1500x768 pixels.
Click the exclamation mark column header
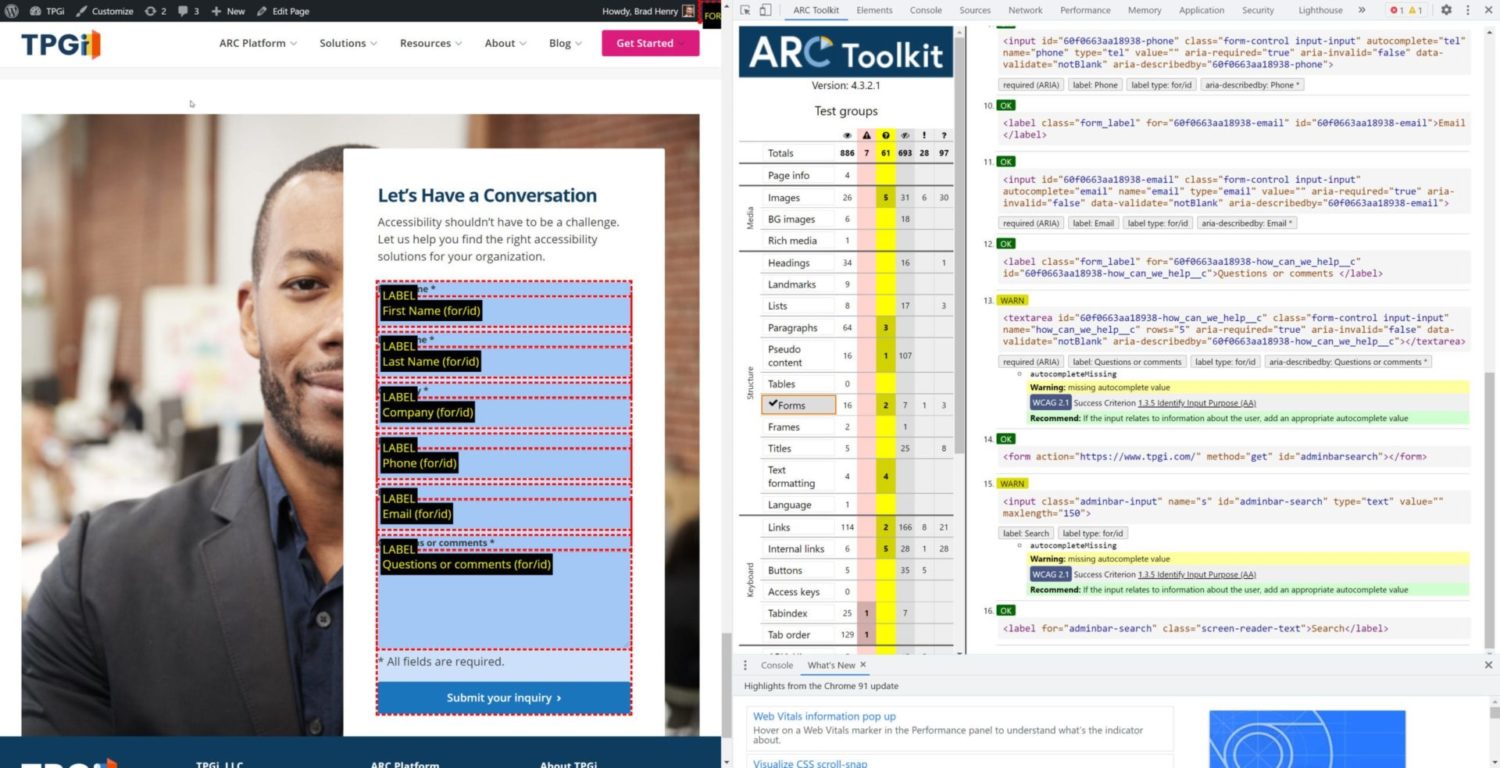pos(924,135)
